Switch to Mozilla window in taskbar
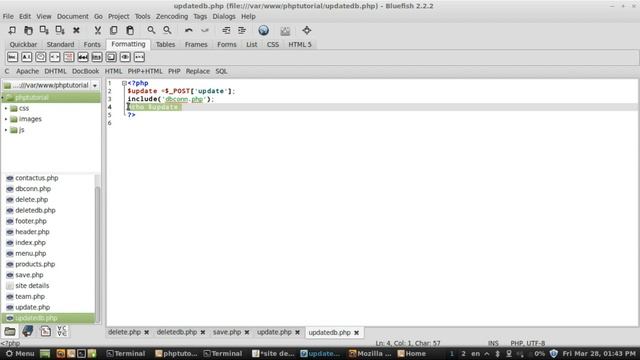The width and height of the screenshot is (640, 360). [x=370, y=353]
